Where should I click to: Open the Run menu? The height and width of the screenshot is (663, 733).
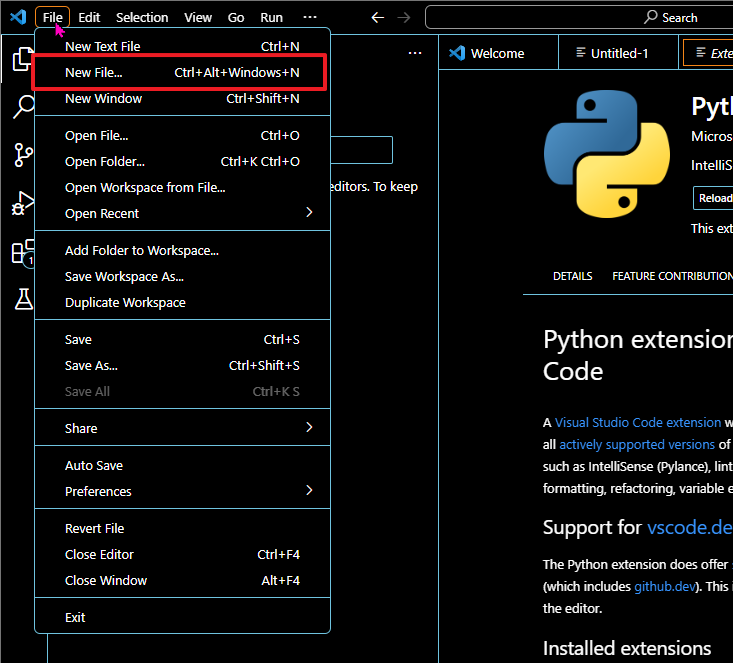coord(271,17)
